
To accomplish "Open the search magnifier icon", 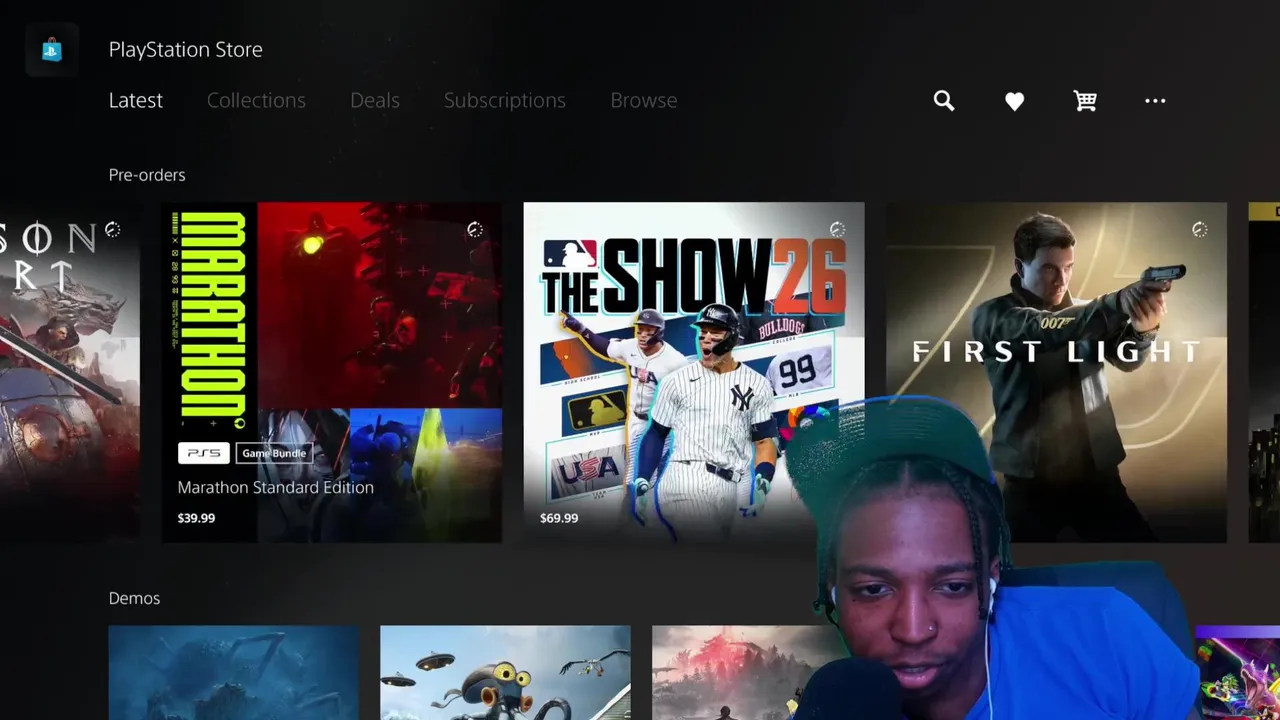I will (944, 100).
